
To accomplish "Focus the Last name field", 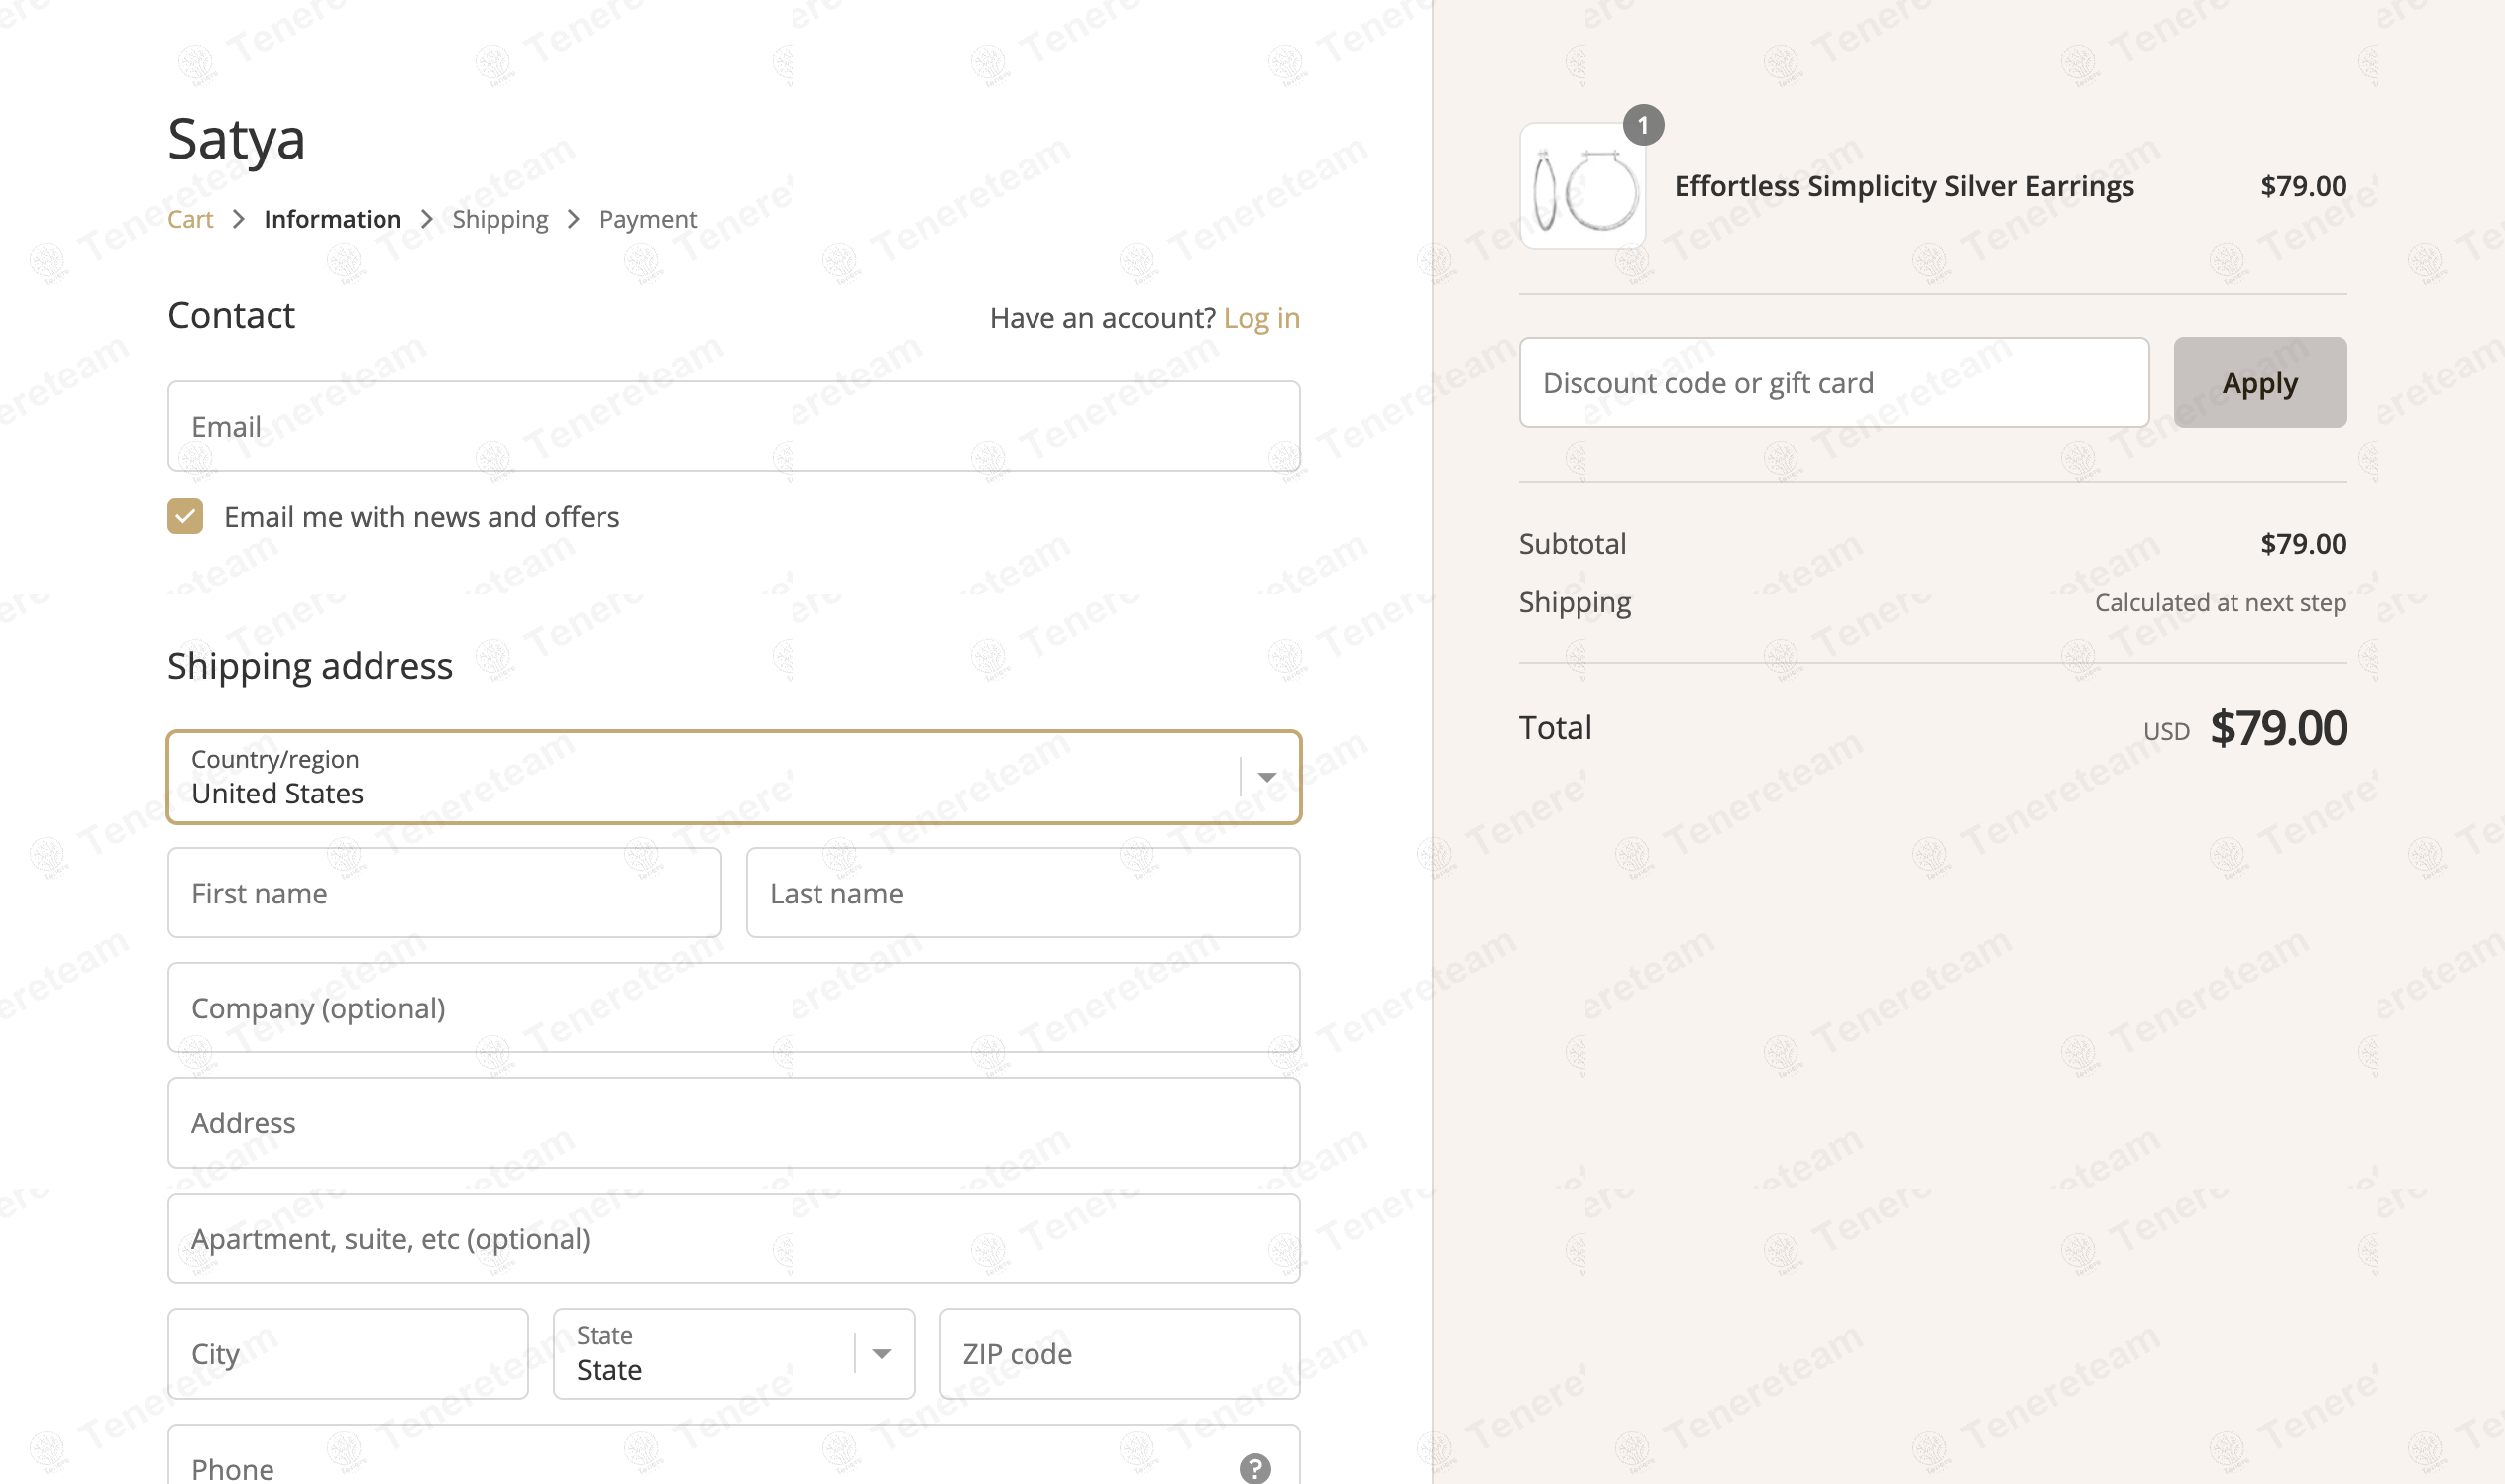I will [x=1023, y=893].
